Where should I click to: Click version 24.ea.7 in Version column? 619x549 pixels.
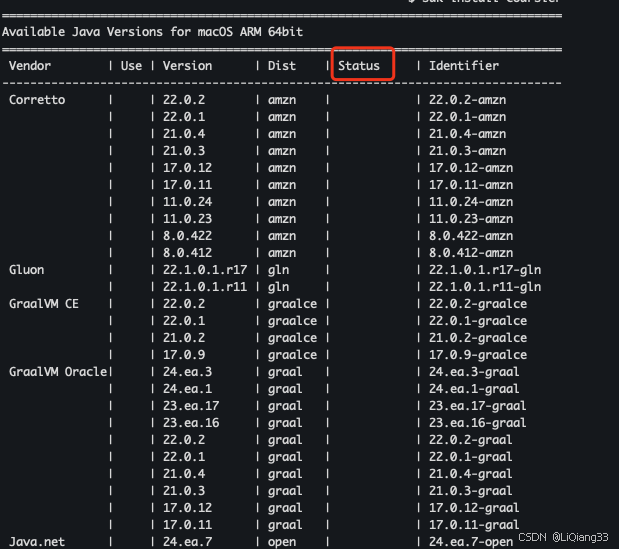pos(188,542)
